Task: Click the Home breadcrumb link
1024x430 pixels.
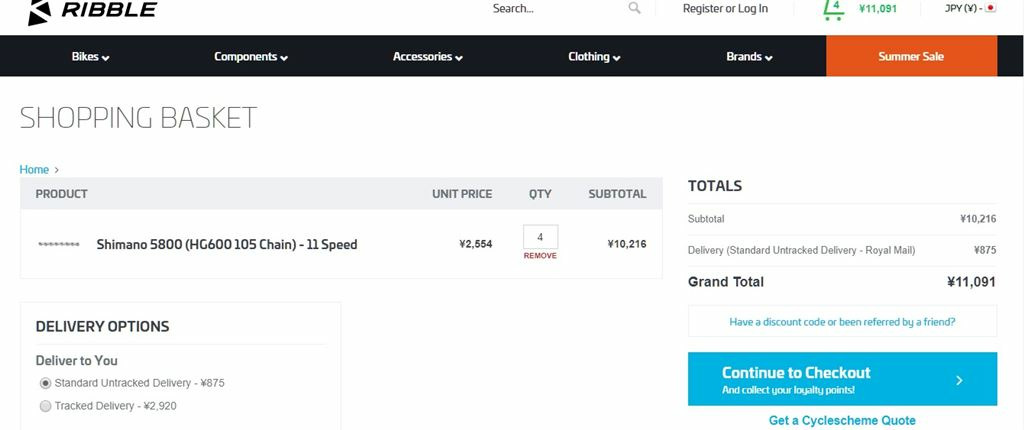Action: (x=34, y=169)
